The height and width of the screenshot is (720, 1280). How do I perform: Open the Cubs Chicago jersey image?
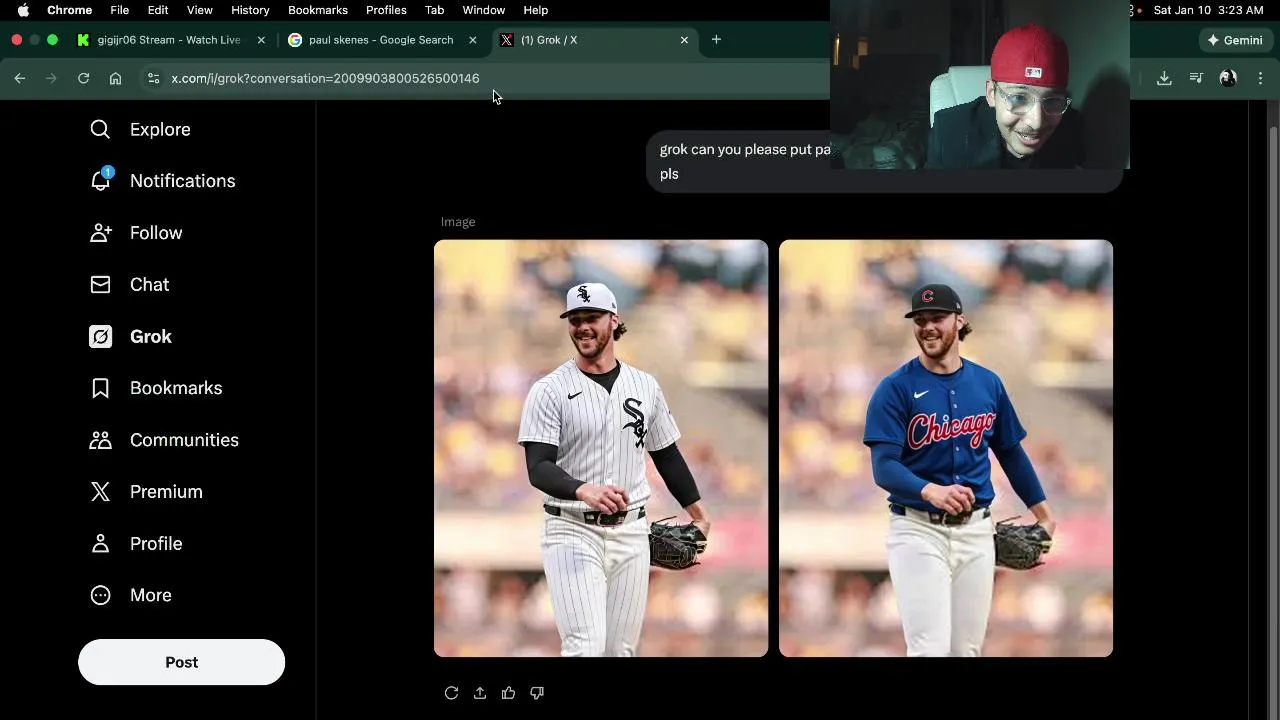(x=946, y=448)
